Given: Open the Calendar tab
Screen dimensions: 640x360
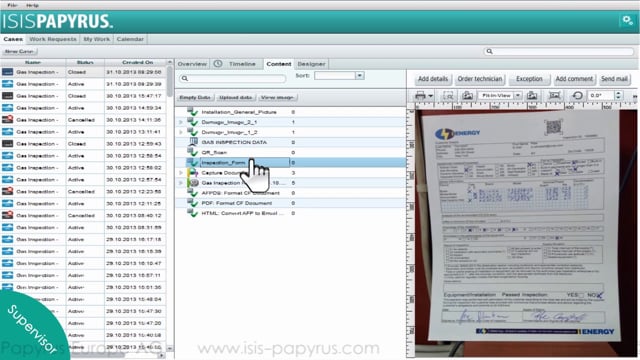Looking at the screenshot, I should (x=130, y=39).
